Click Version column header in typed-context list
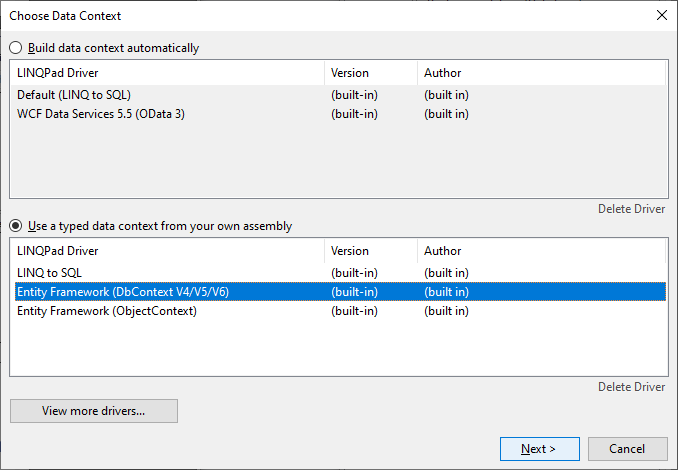The width and height of the screenshot is (678, 470). pos(370,251)
